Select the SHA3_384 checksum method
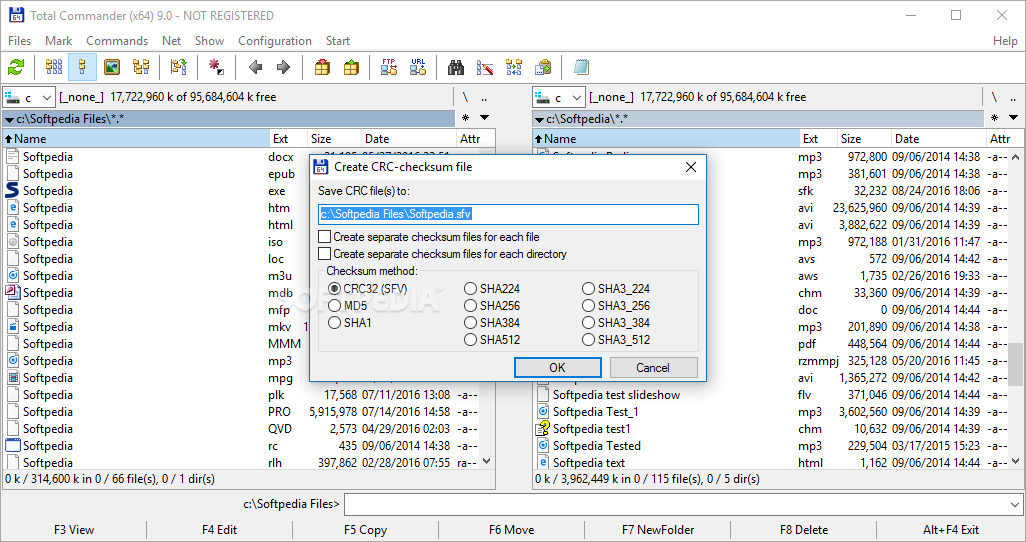This screenshot has width=1026, height=542. [616, 323]
